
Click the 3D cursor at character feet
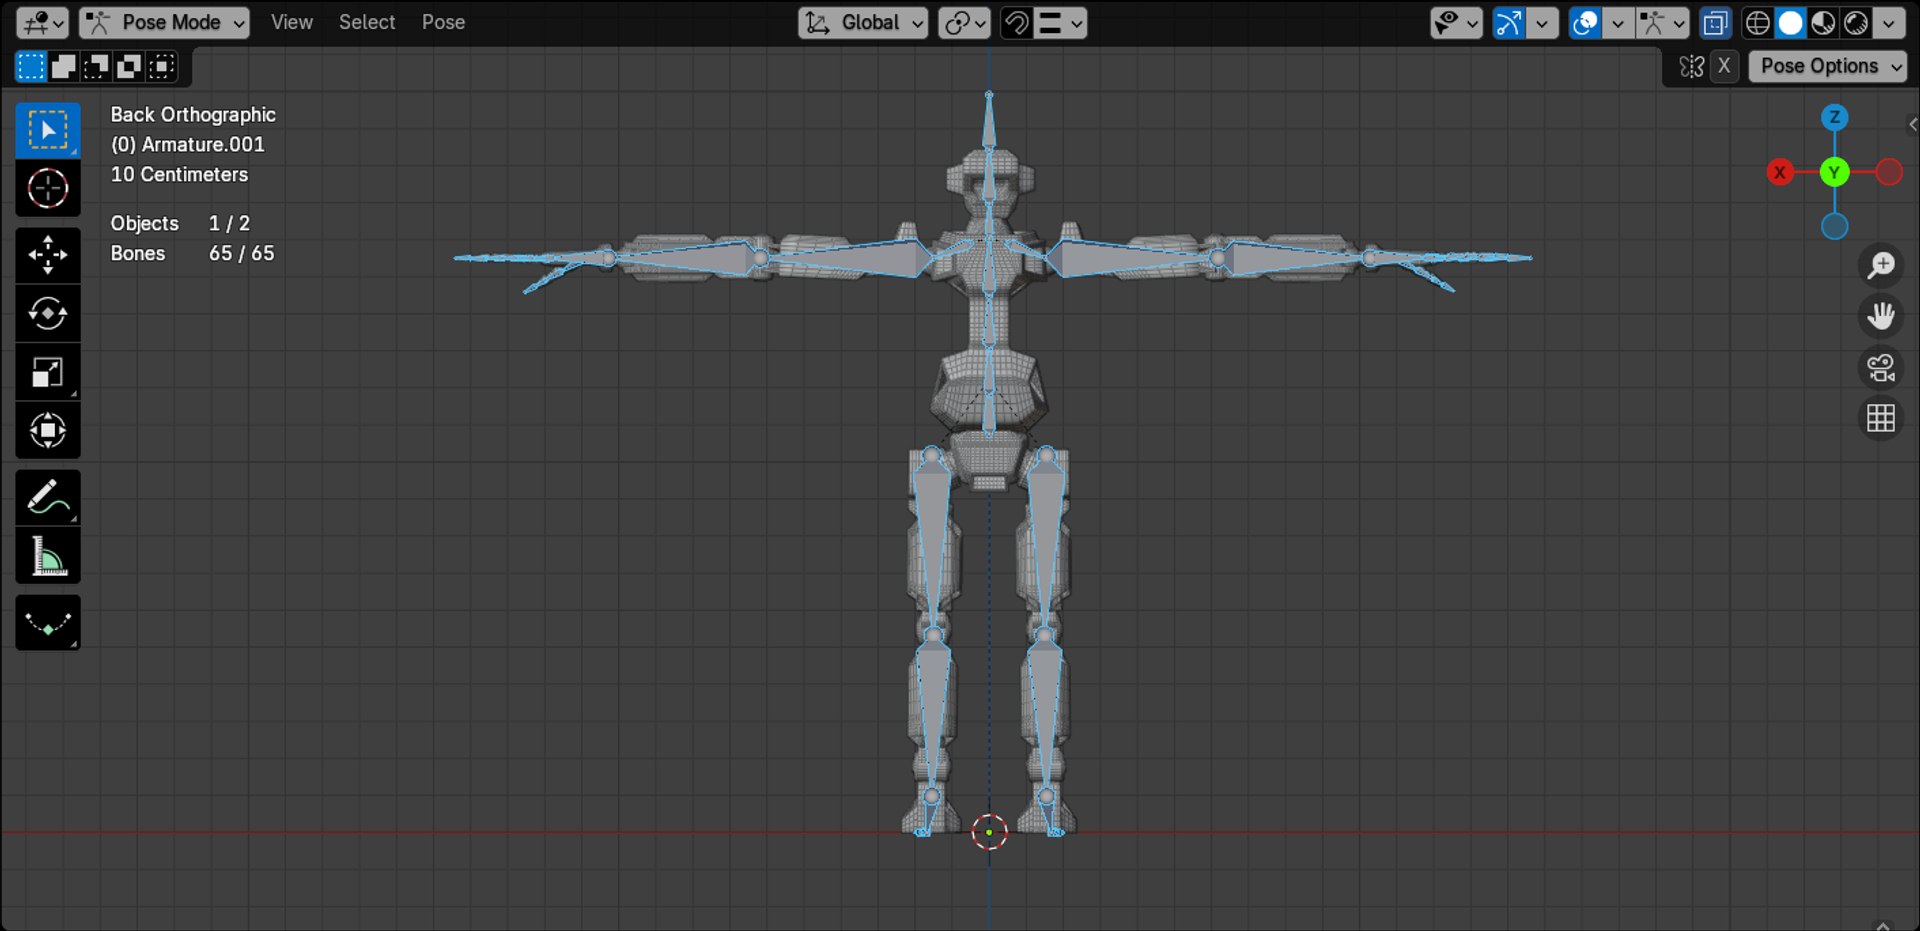click(x=989, y=832)
